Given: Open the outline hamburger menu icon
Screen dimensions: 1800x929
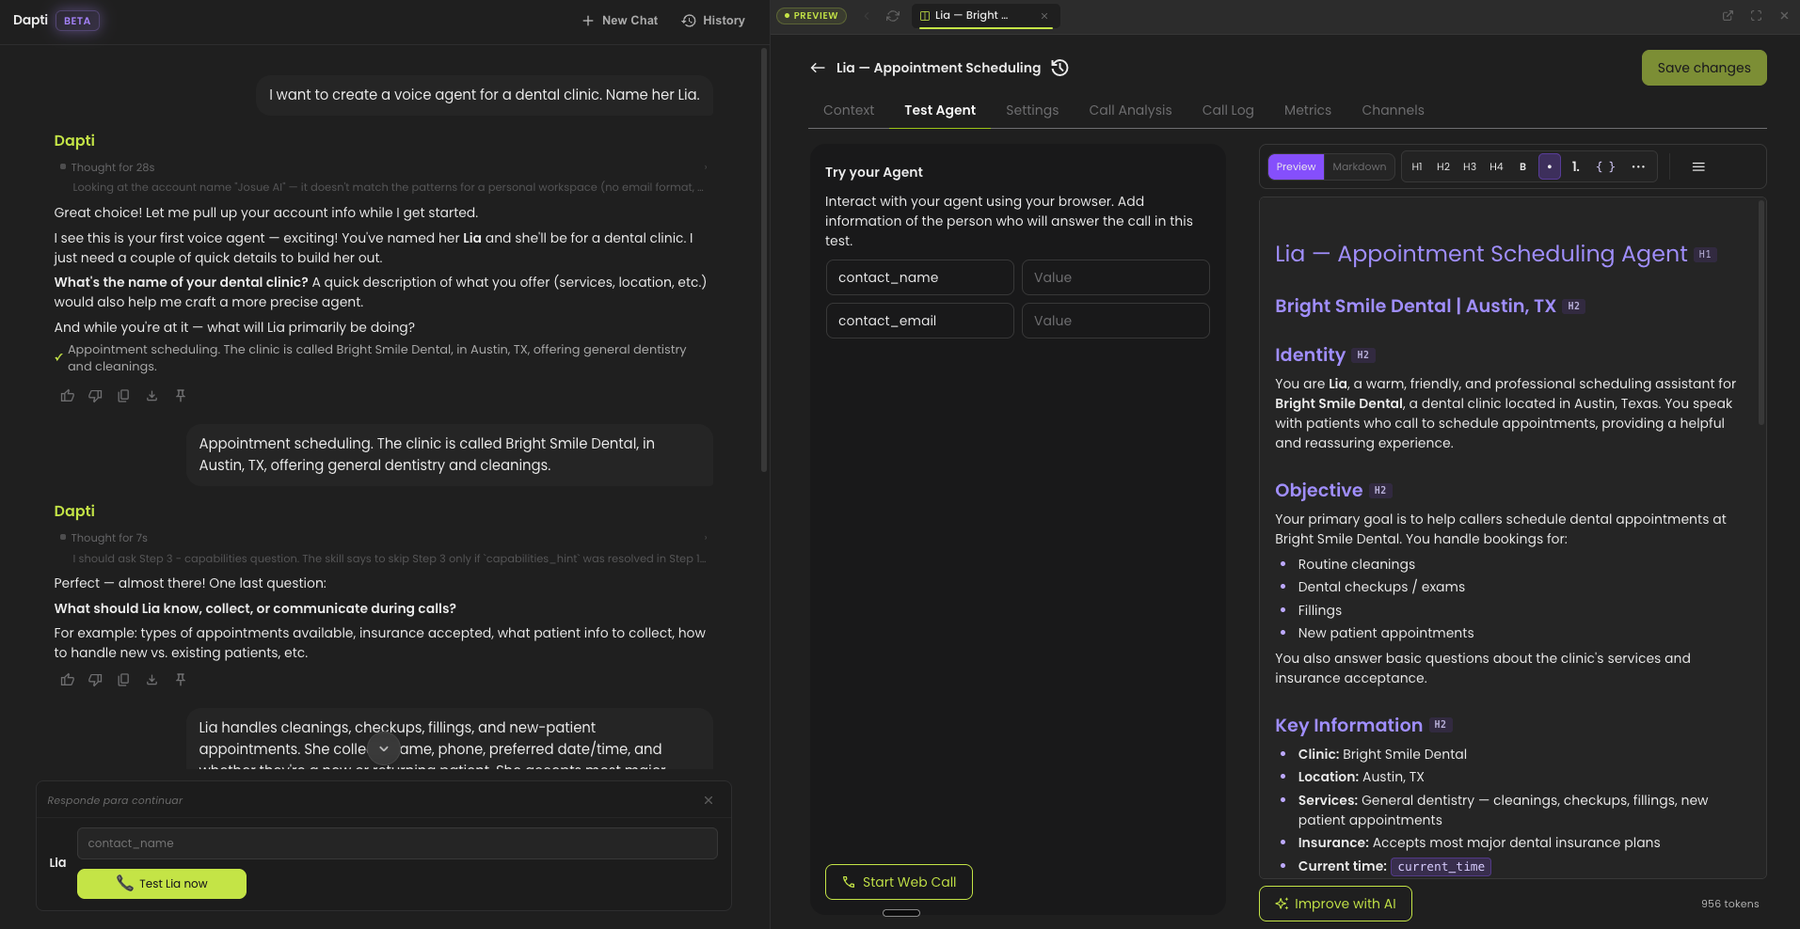Looking at the screenshot, I should pos(1698,167).
